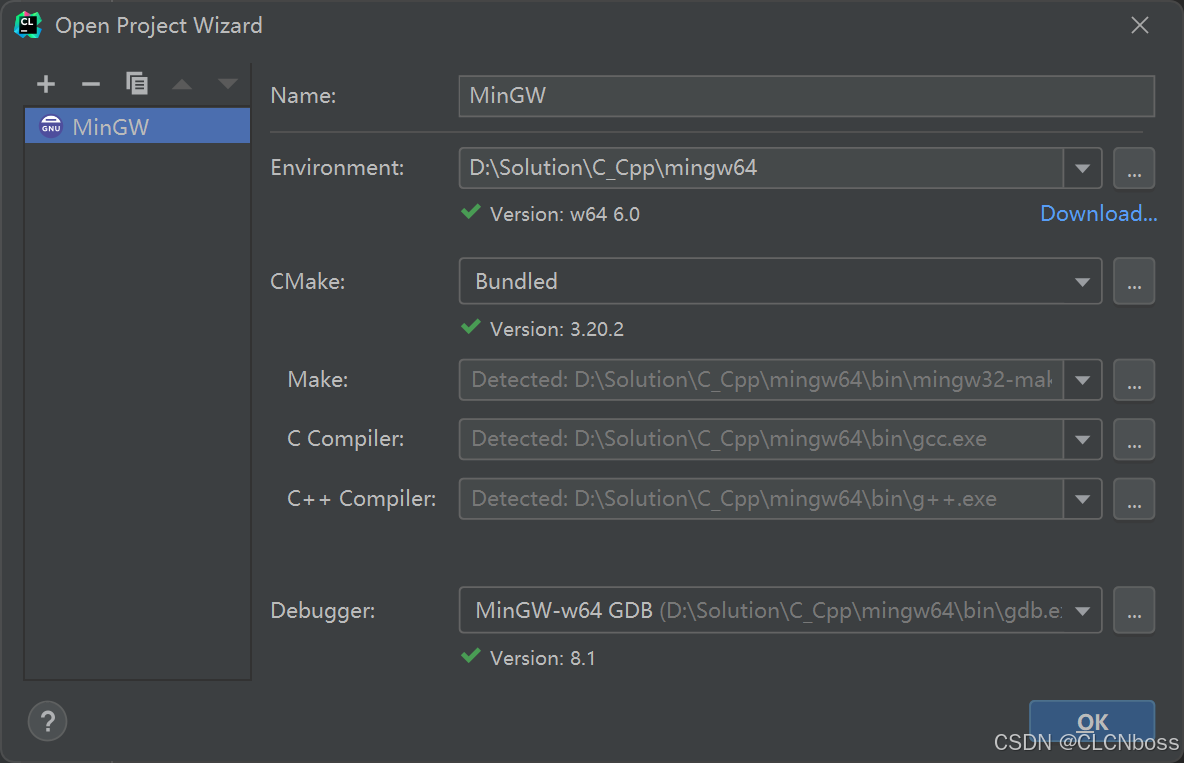Move the toolchain up in the list
Image resolution: width=1184 pixels, height=763 pixels.
[x=182, y=84]
